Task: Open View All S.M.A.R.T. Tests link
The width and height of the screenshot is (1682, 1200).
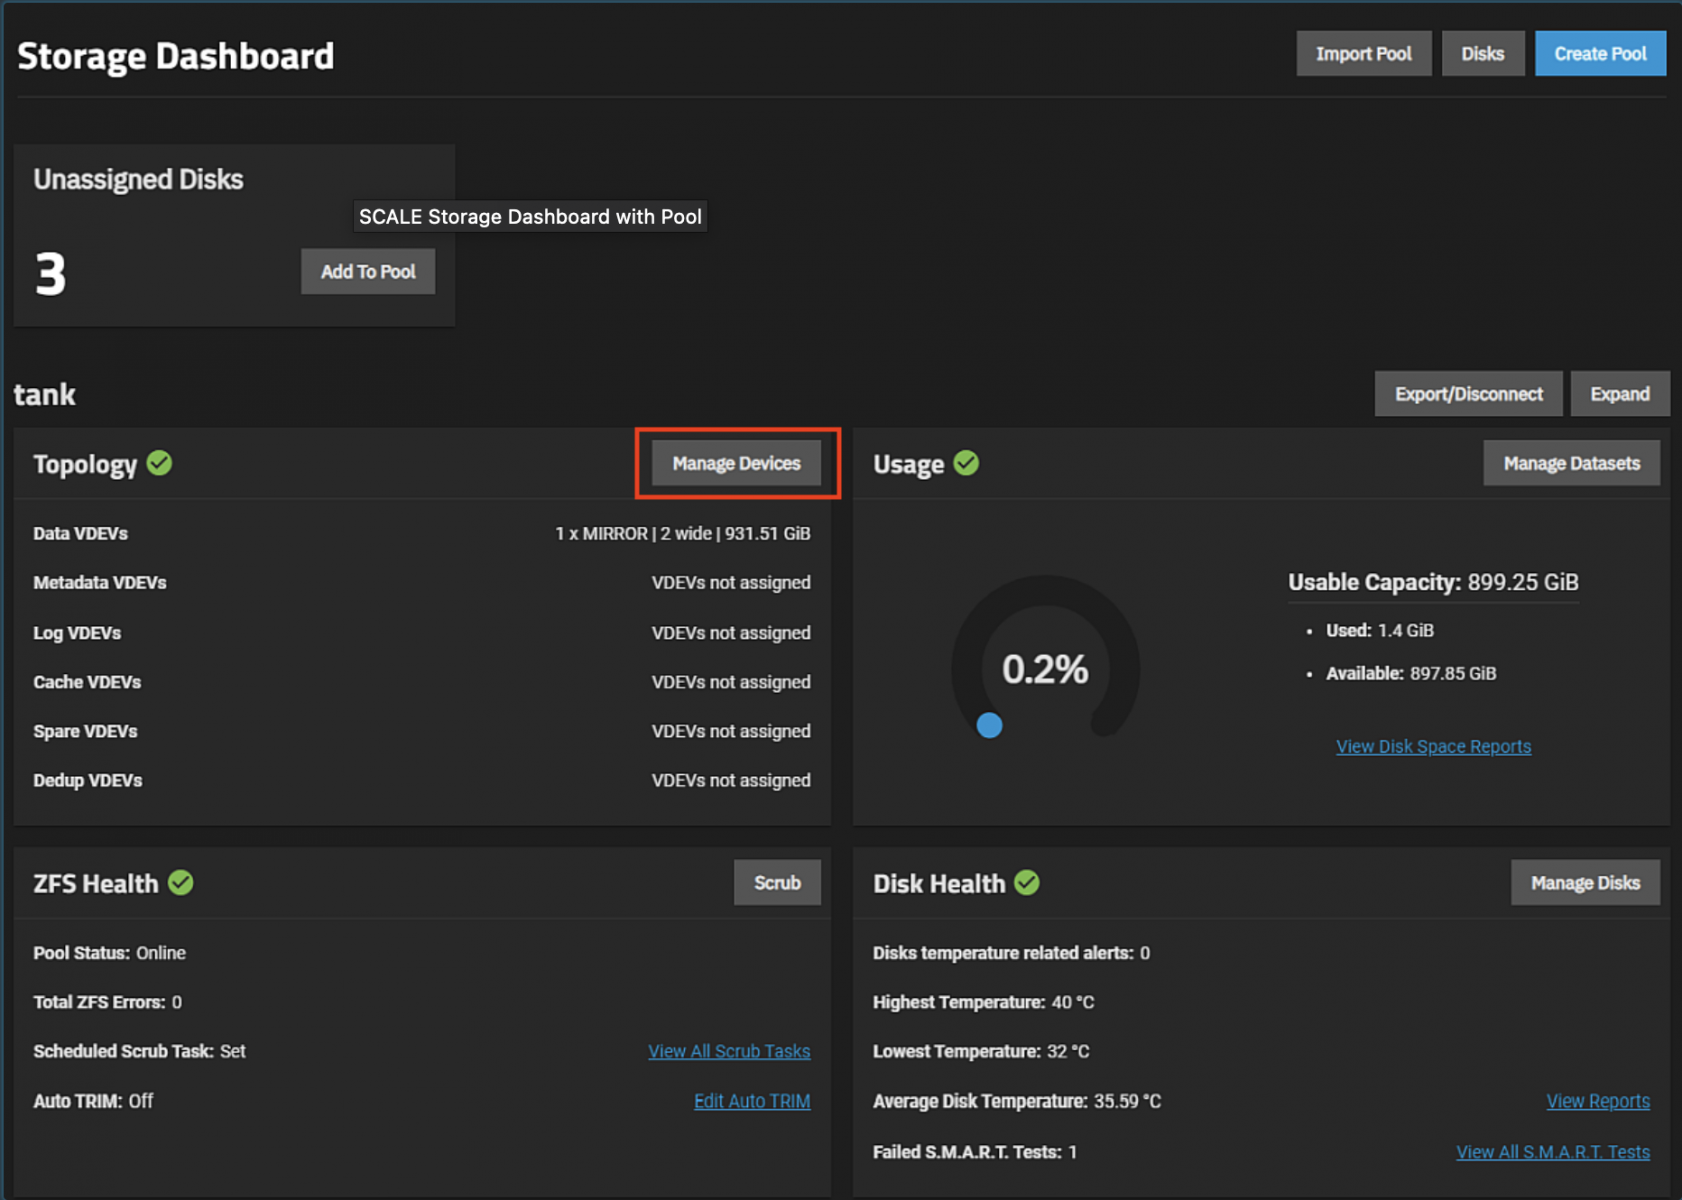Action: coord(1553,1152)
